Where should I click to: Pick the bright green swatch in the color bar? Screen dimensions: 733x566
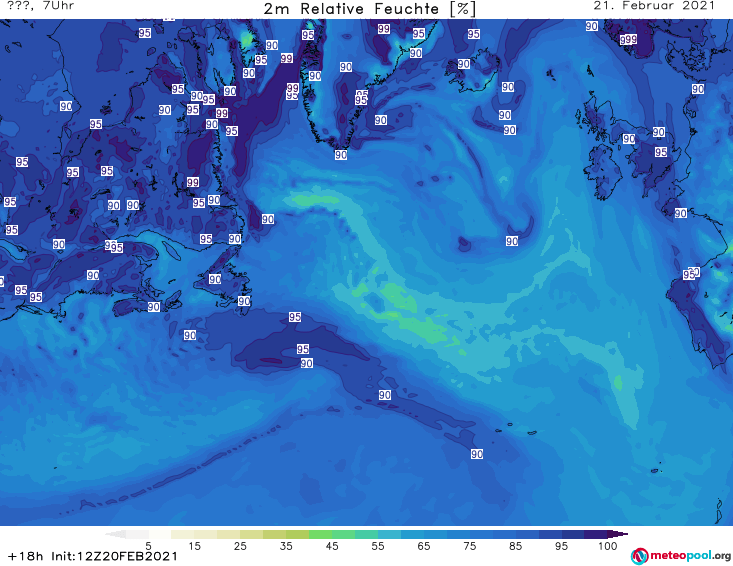(x=320, y=534)
